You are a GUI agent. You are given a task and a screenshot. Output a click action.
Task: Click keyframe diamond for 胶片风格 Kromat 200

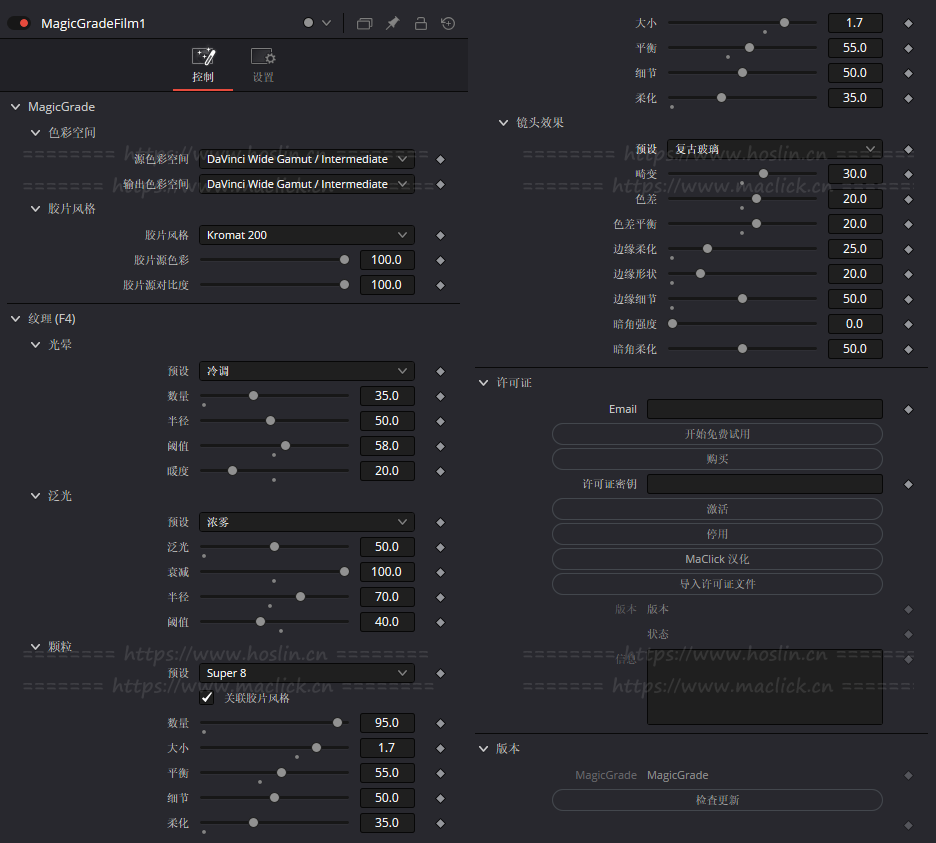pos(441,236)
